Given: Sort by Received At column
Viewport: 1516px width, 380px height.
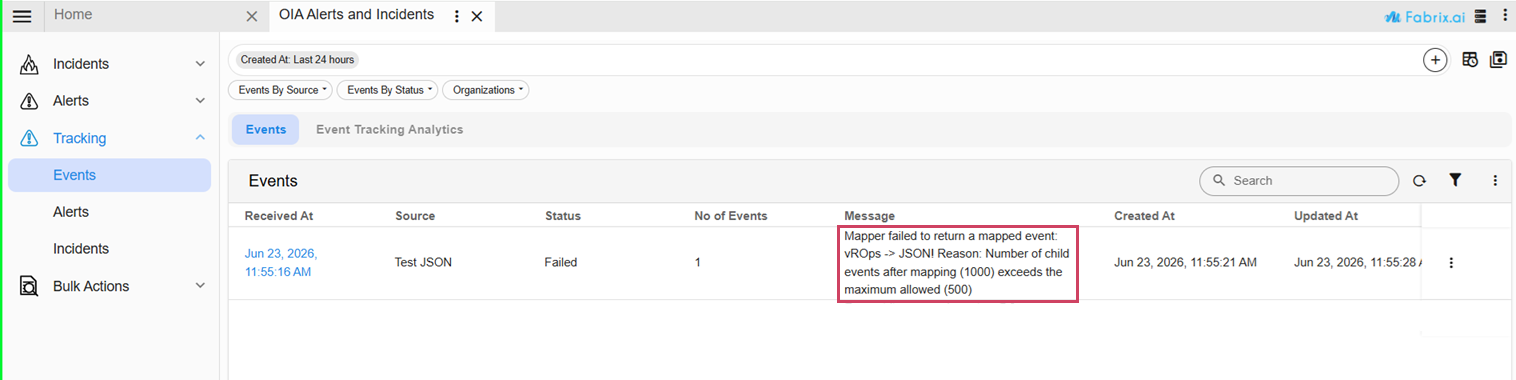Looking at the screenshot, I should (x=279, y=216).
